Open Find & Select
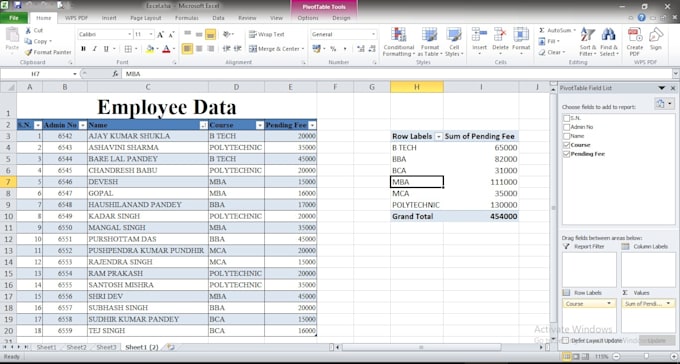Viewport: 680px width, 364px height. click(609, 42)
